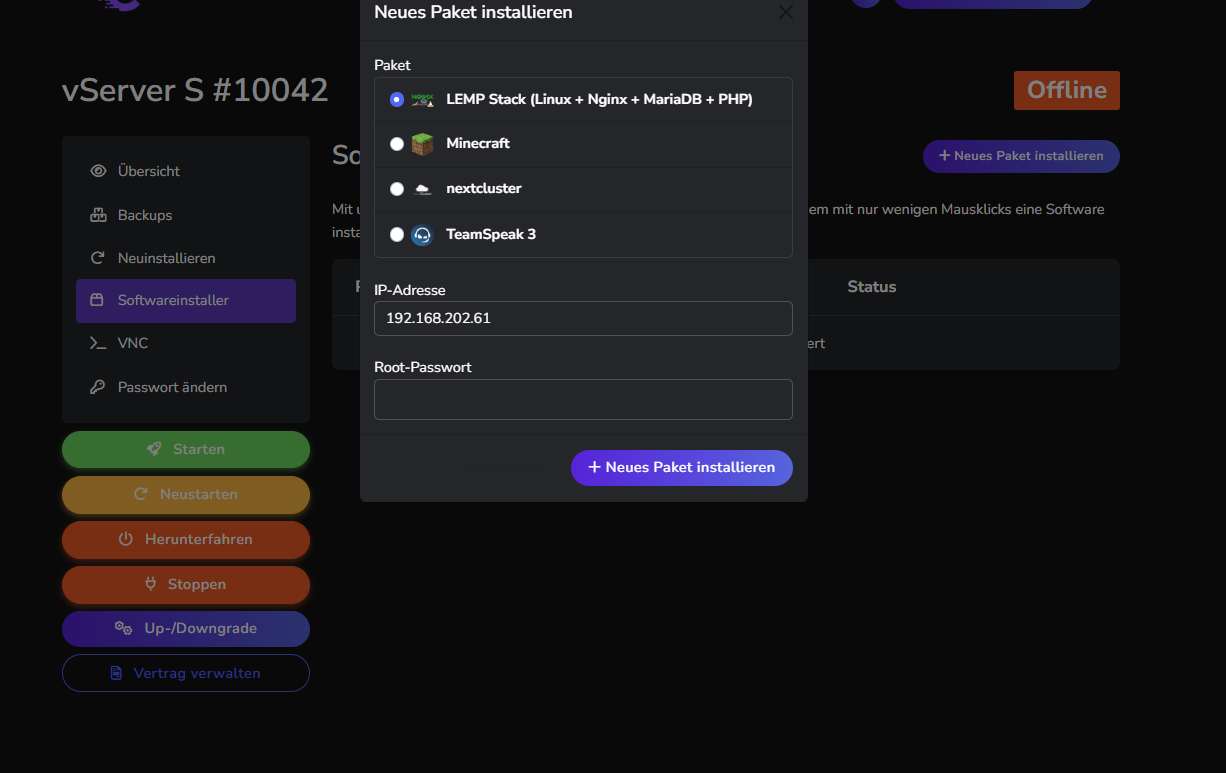Click into the Root-Passwort field
Viewport: 1226px width, 773px height.
[x=583, y=399]
